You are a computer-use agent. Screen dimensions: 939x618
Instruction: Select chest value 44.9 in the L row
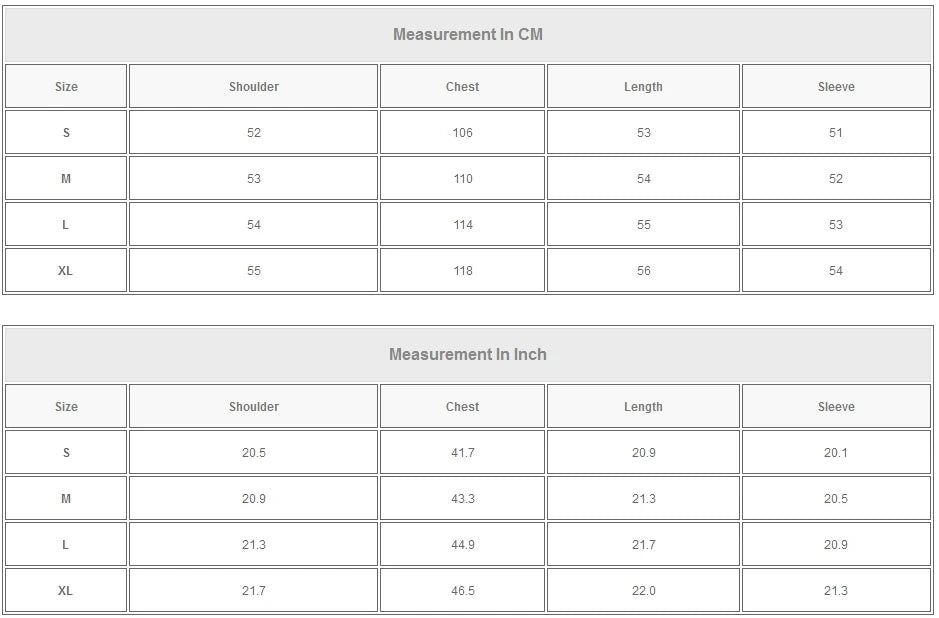point(462,545)
